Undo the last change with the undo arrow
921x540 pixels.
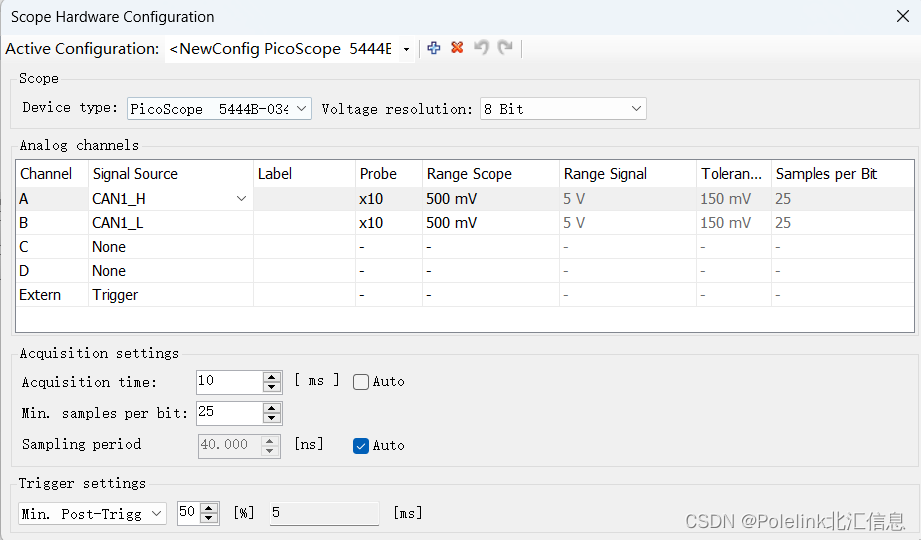[481, 48]
